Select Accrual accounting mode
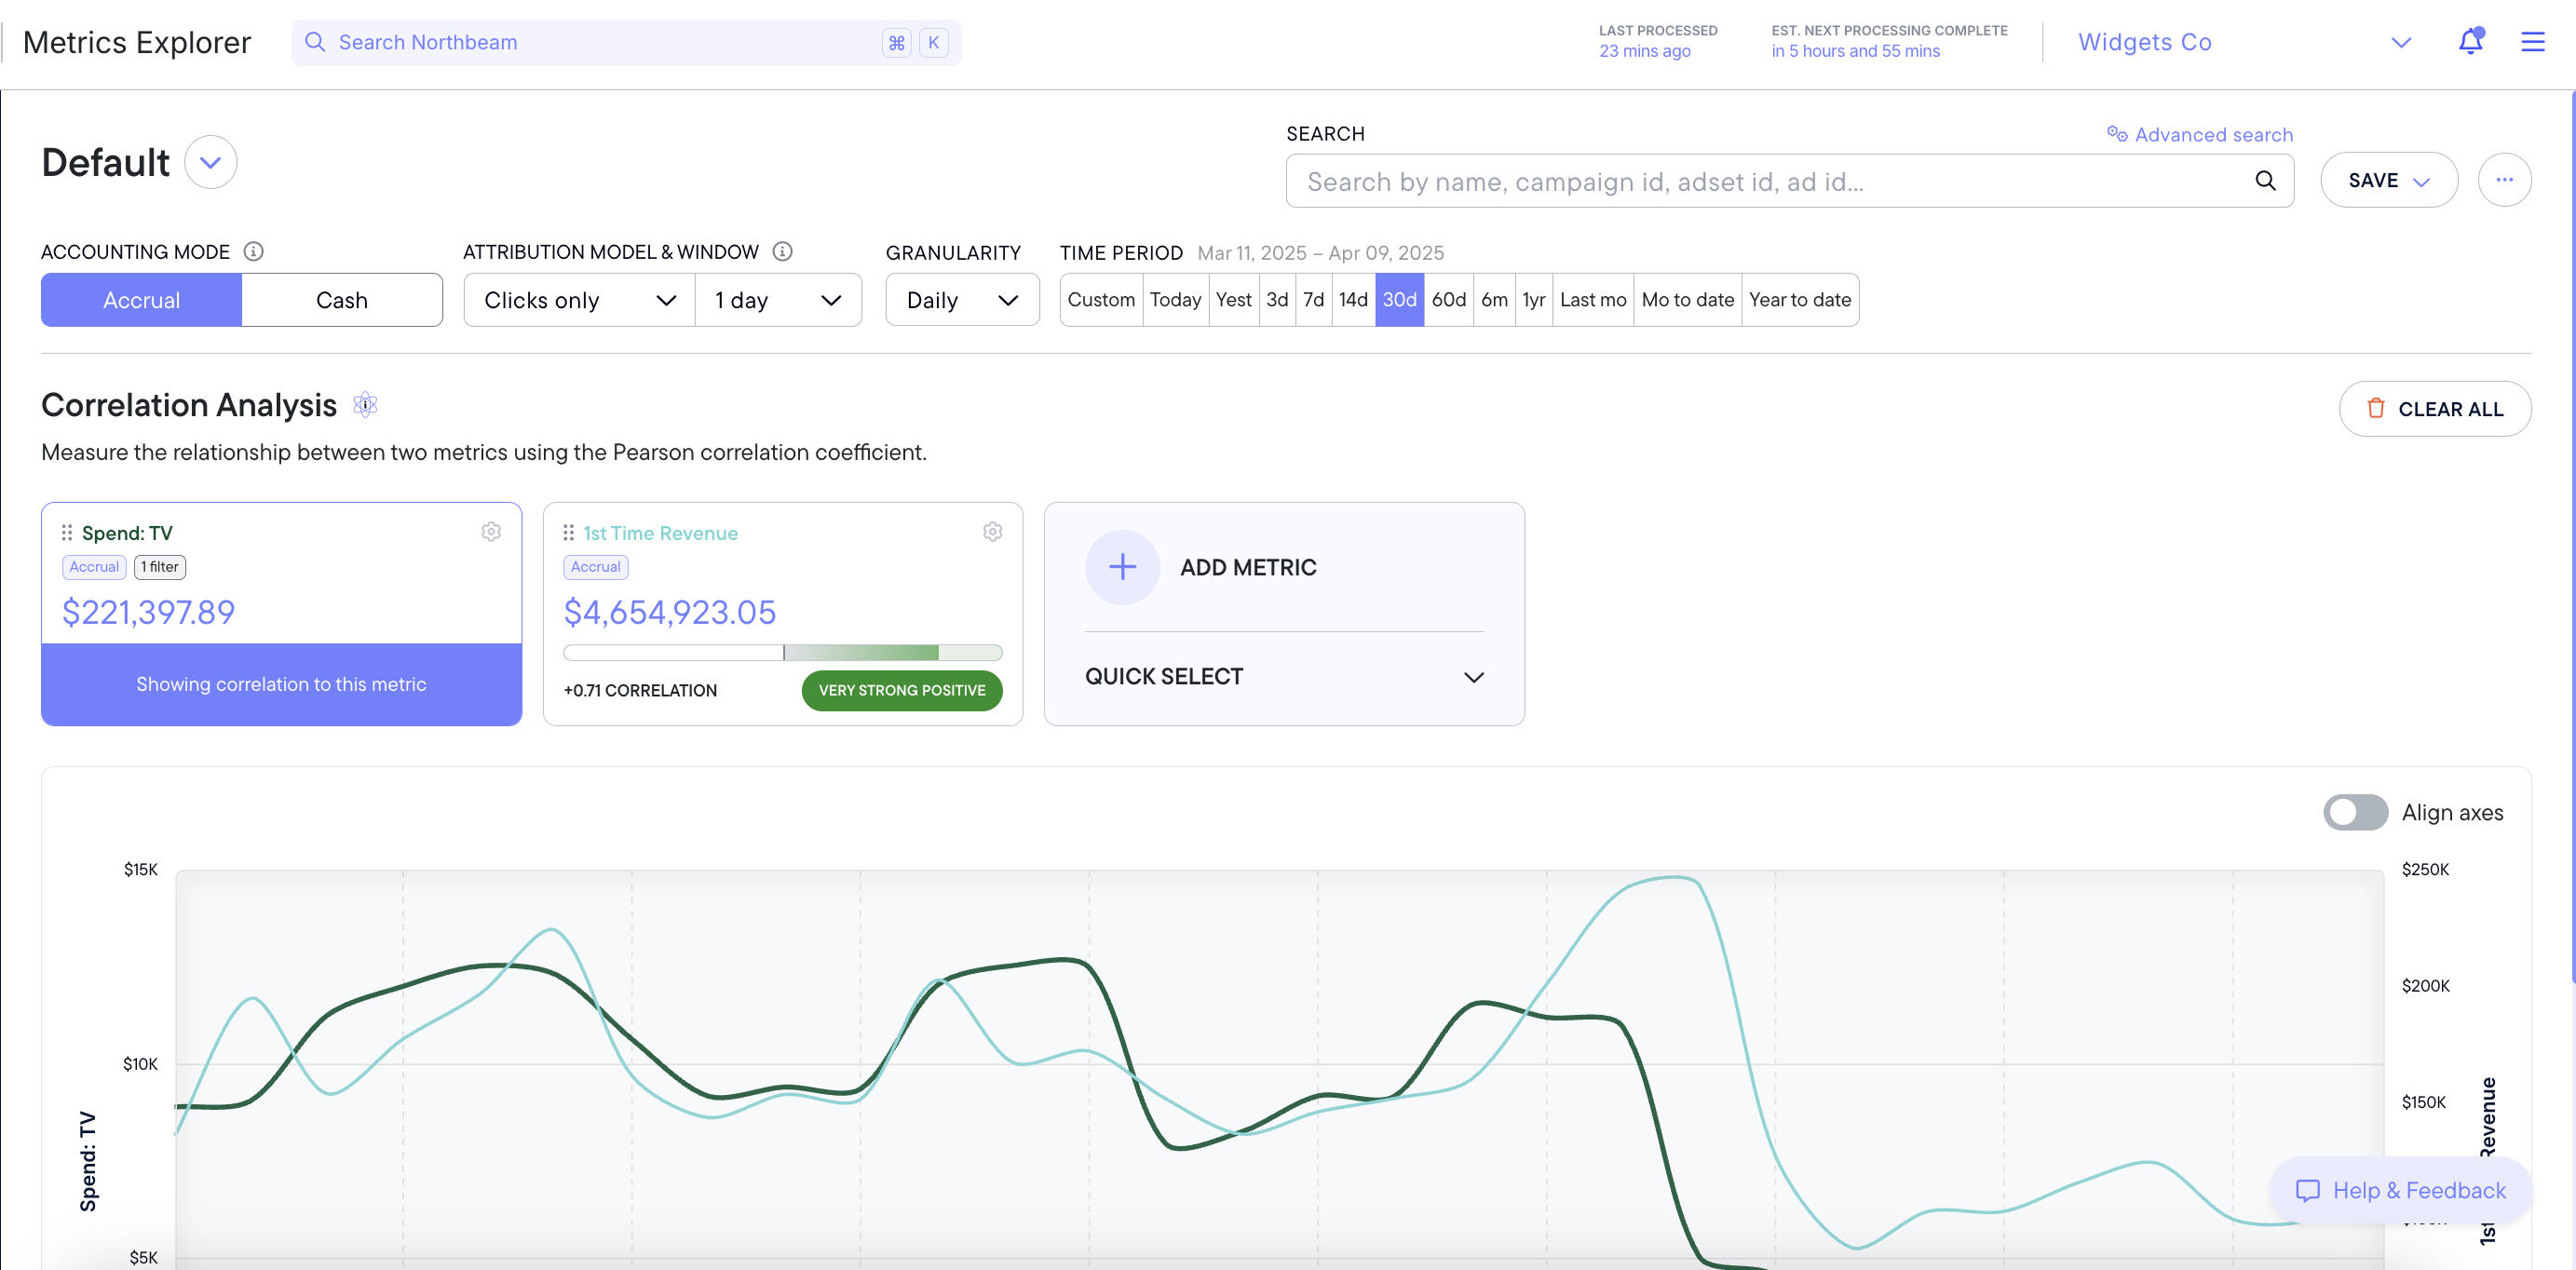Image resolution: width=2576 pixels, height=1270 pixels. click(142, 300)
